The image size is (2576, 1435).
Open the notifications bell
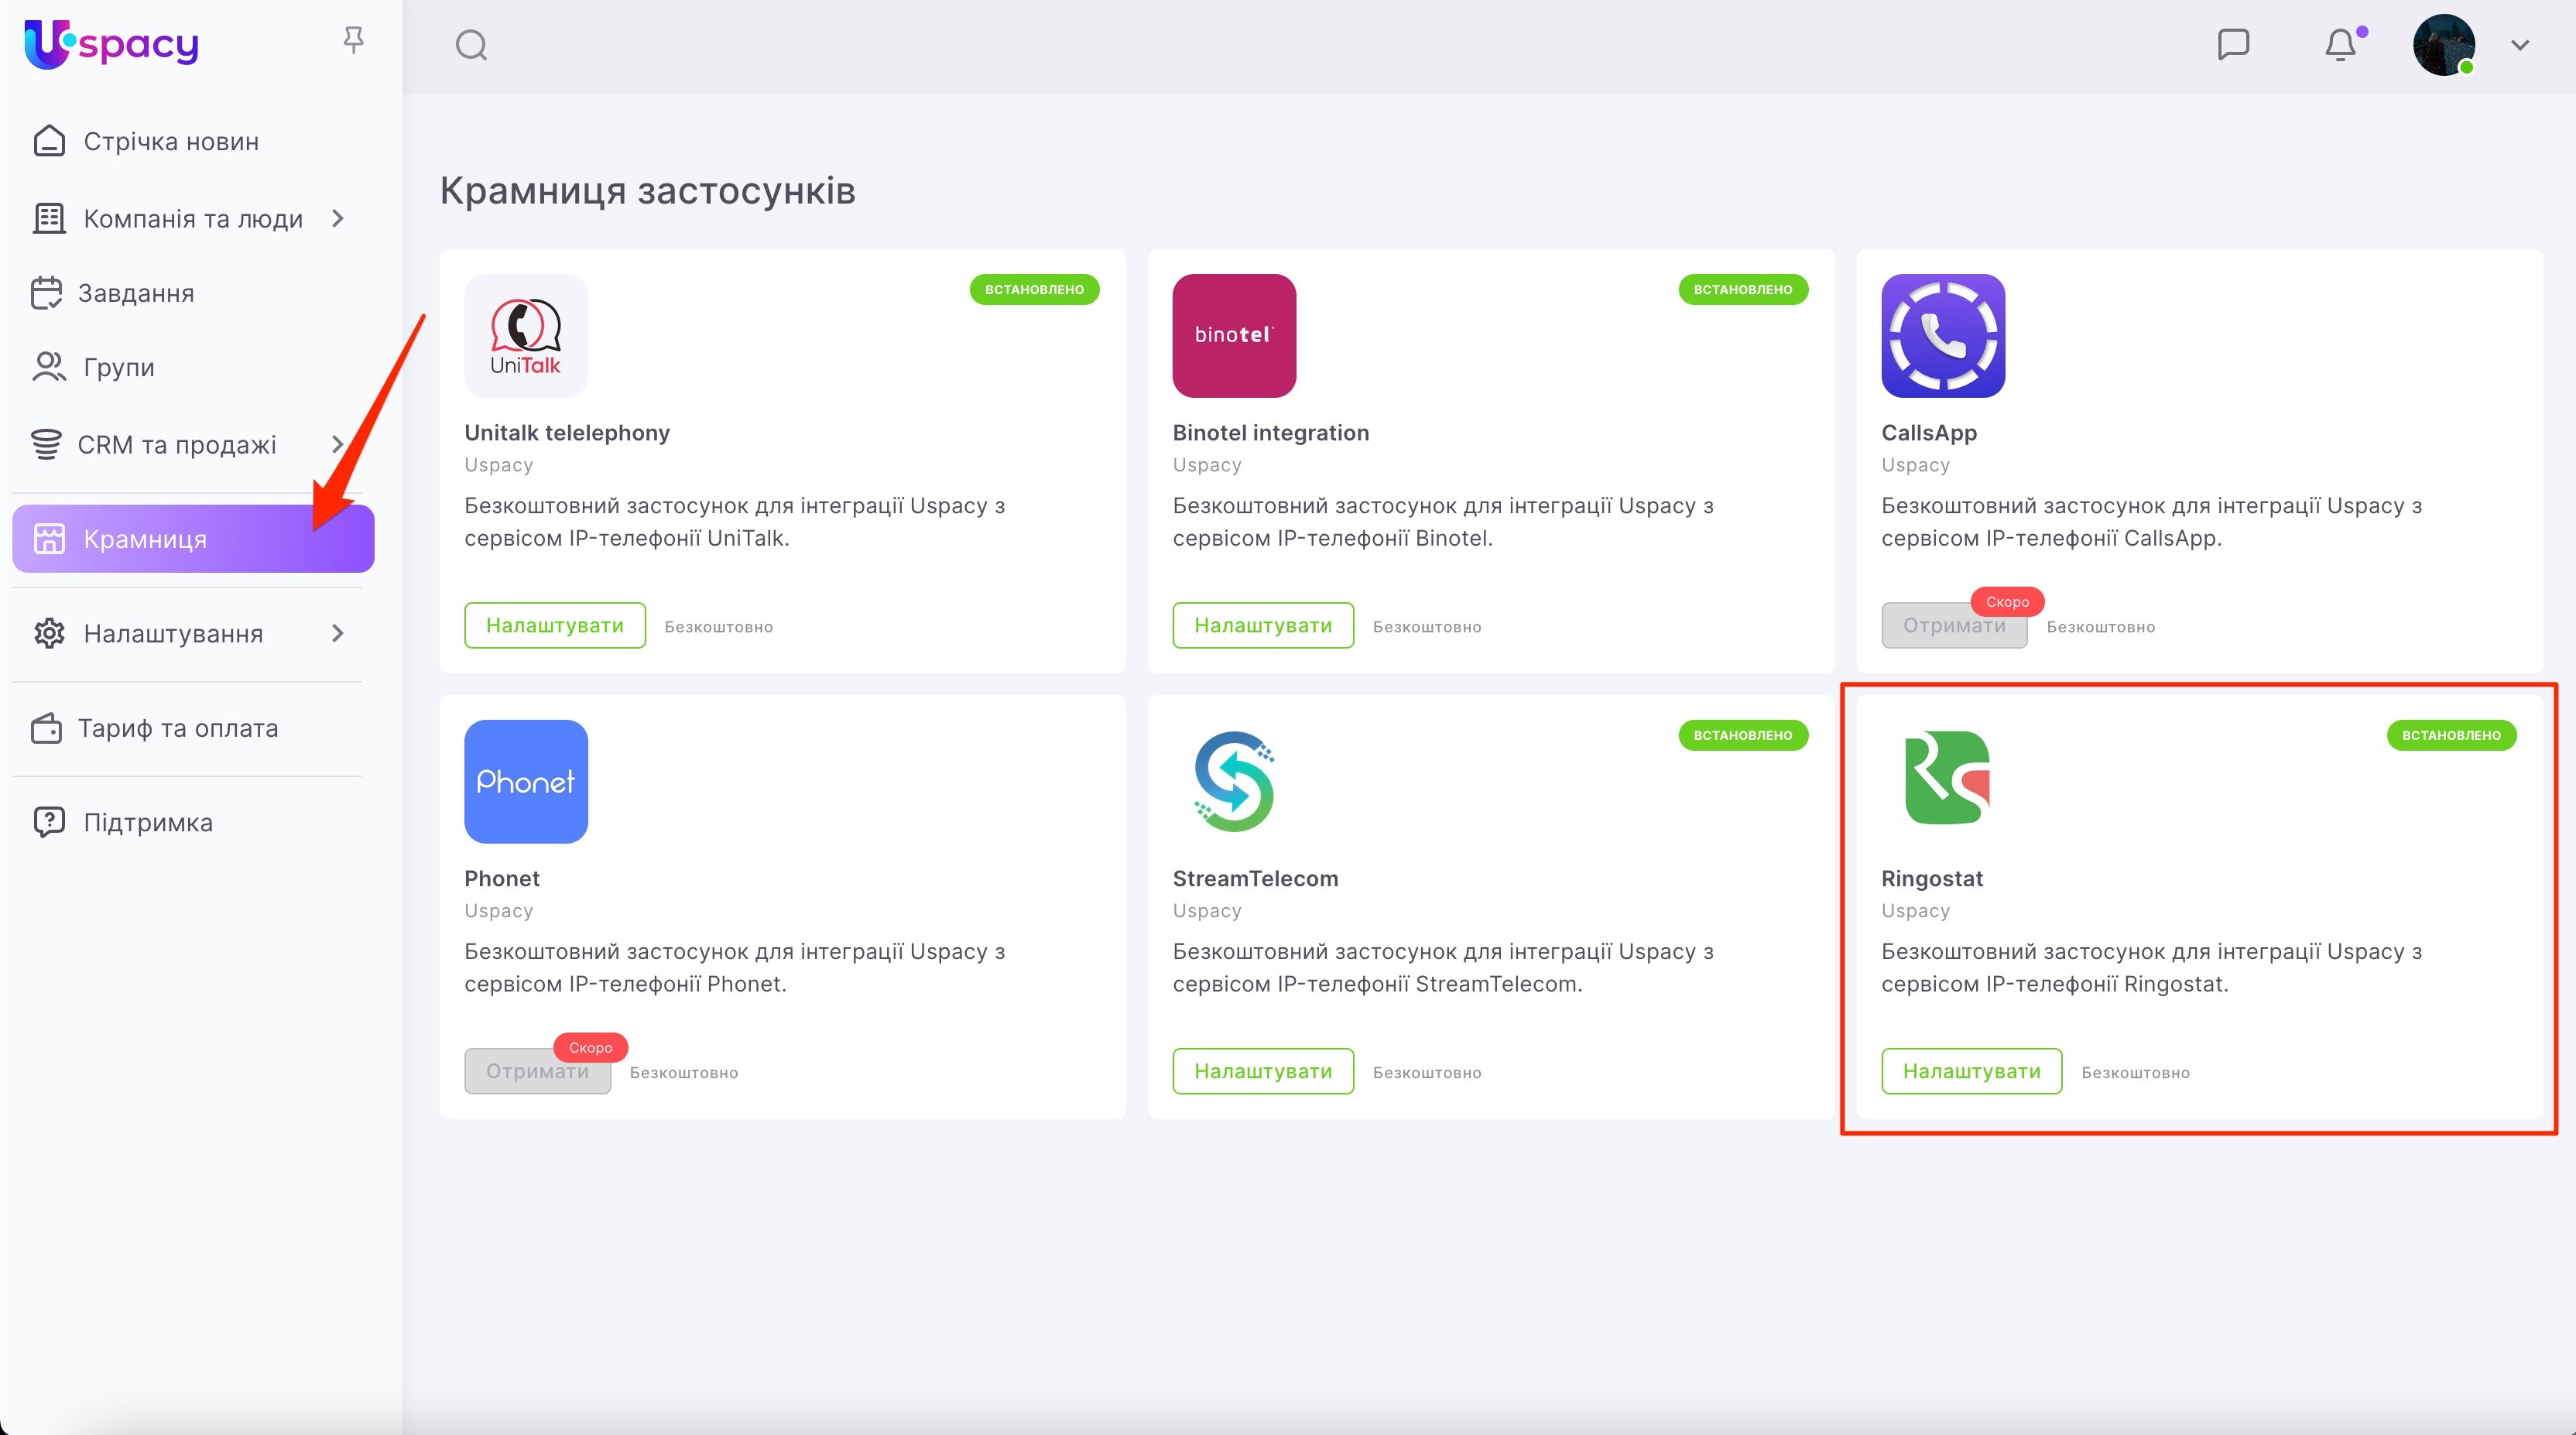point(2340,45)
